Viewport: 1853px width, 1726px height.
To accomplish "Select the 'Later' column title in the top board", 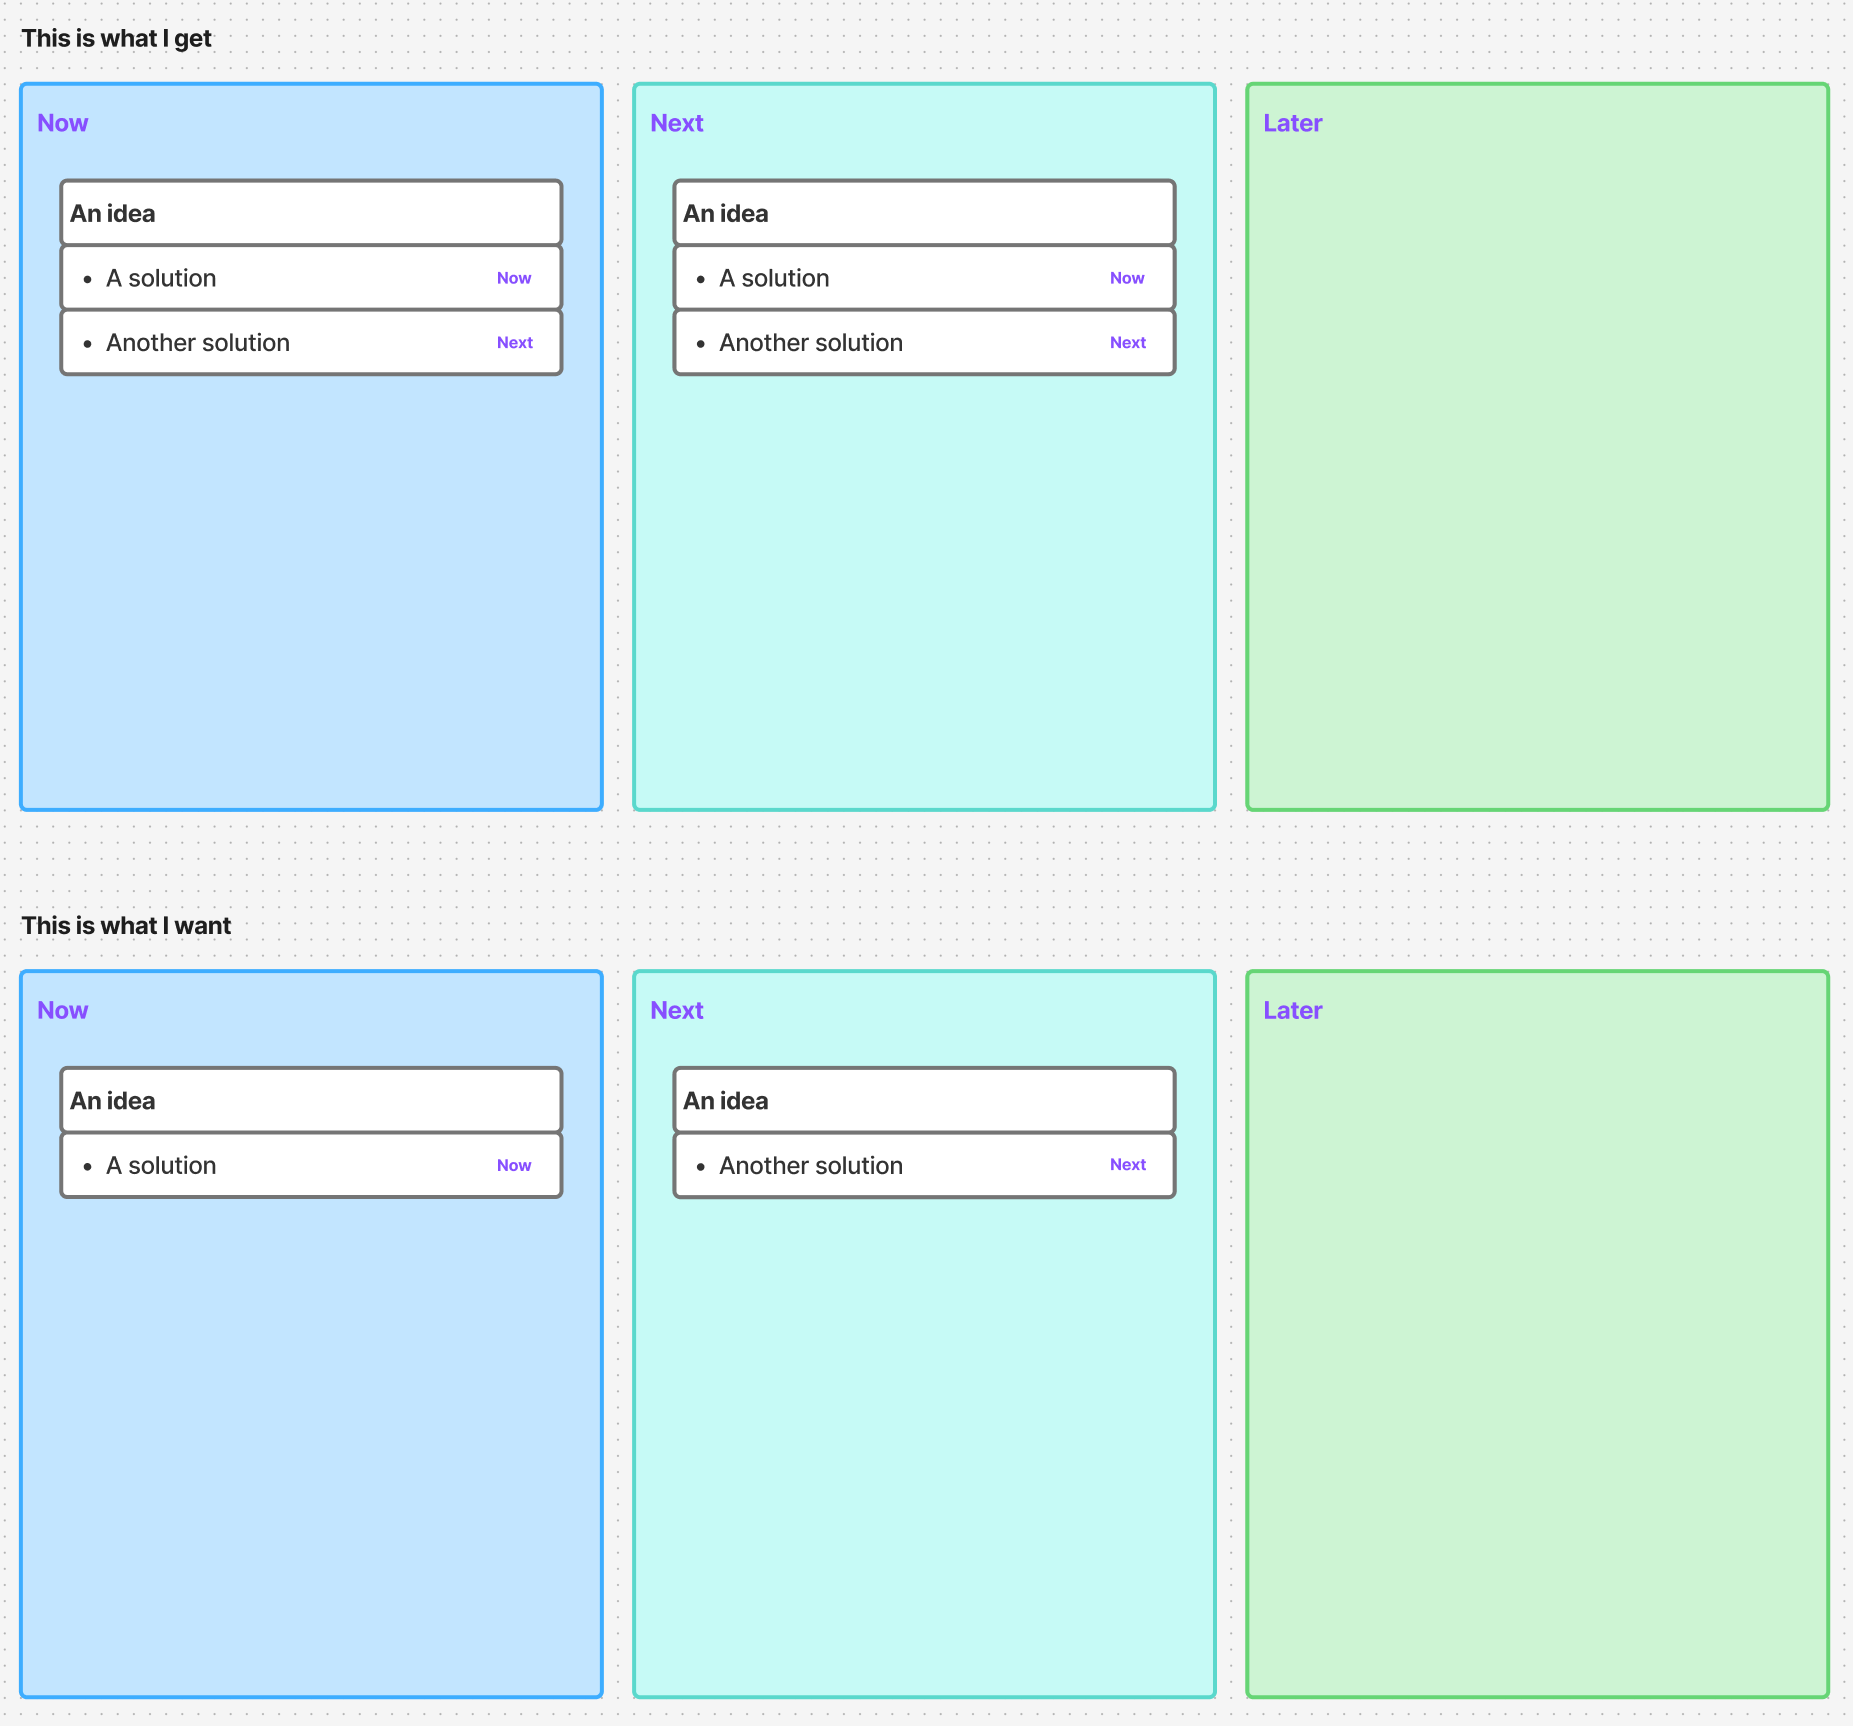I will click(1292, 123).
